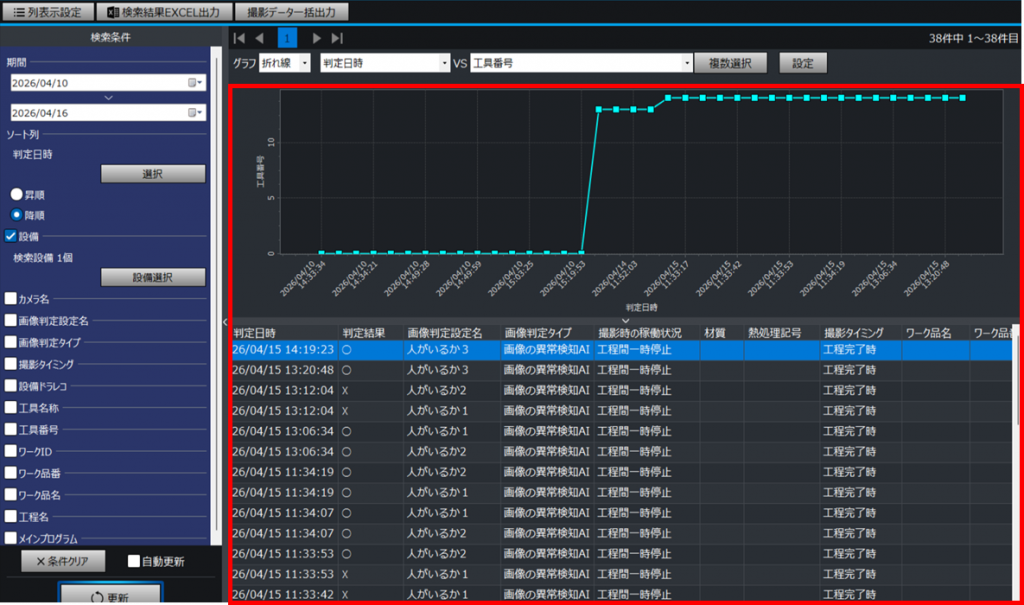Collapse graph area with the chevron below chart
The height and width of the screenshot is (605, 1024).
click(x=626, y=320)
